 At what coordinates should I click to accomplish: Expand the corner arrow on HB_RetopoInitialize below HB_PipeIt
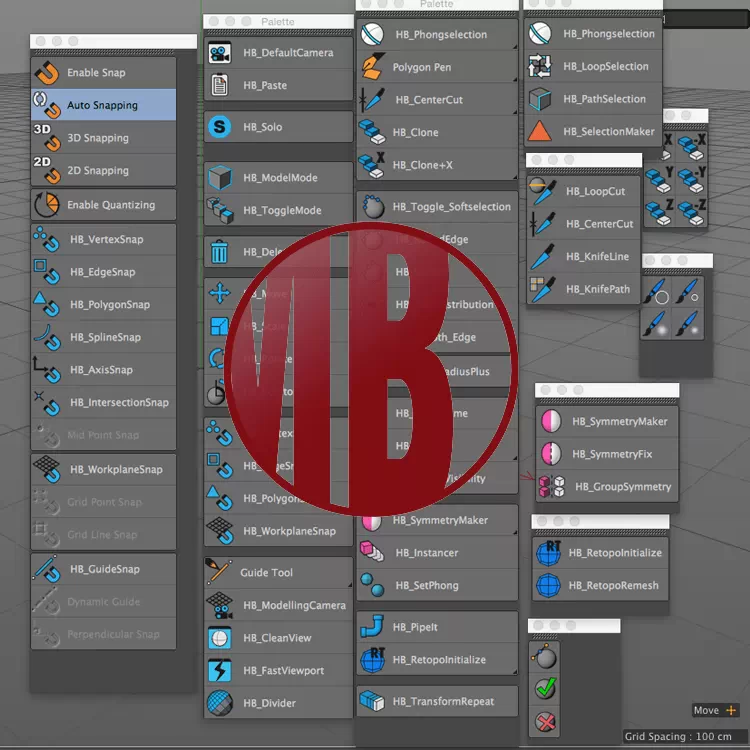click(x=515, y=672)
